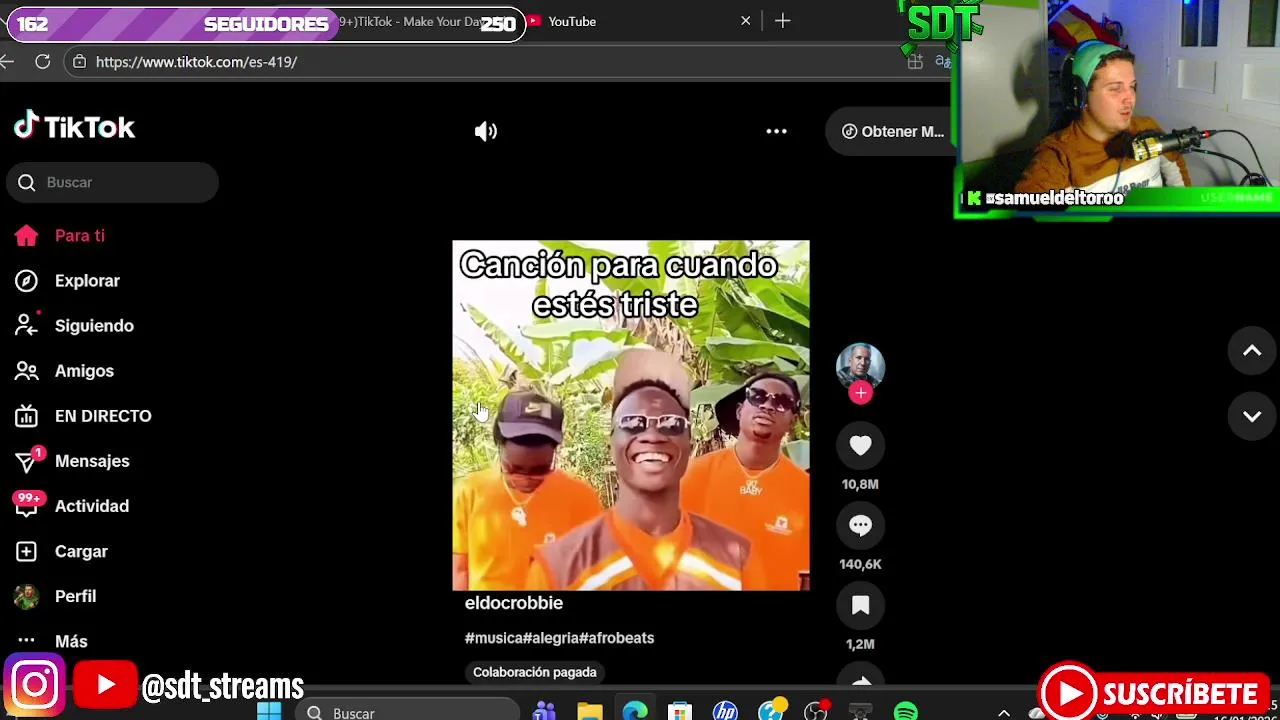Open Microsoft Store from the taskbar
This screenshot has height=720, width=1280.
point(680,712)
